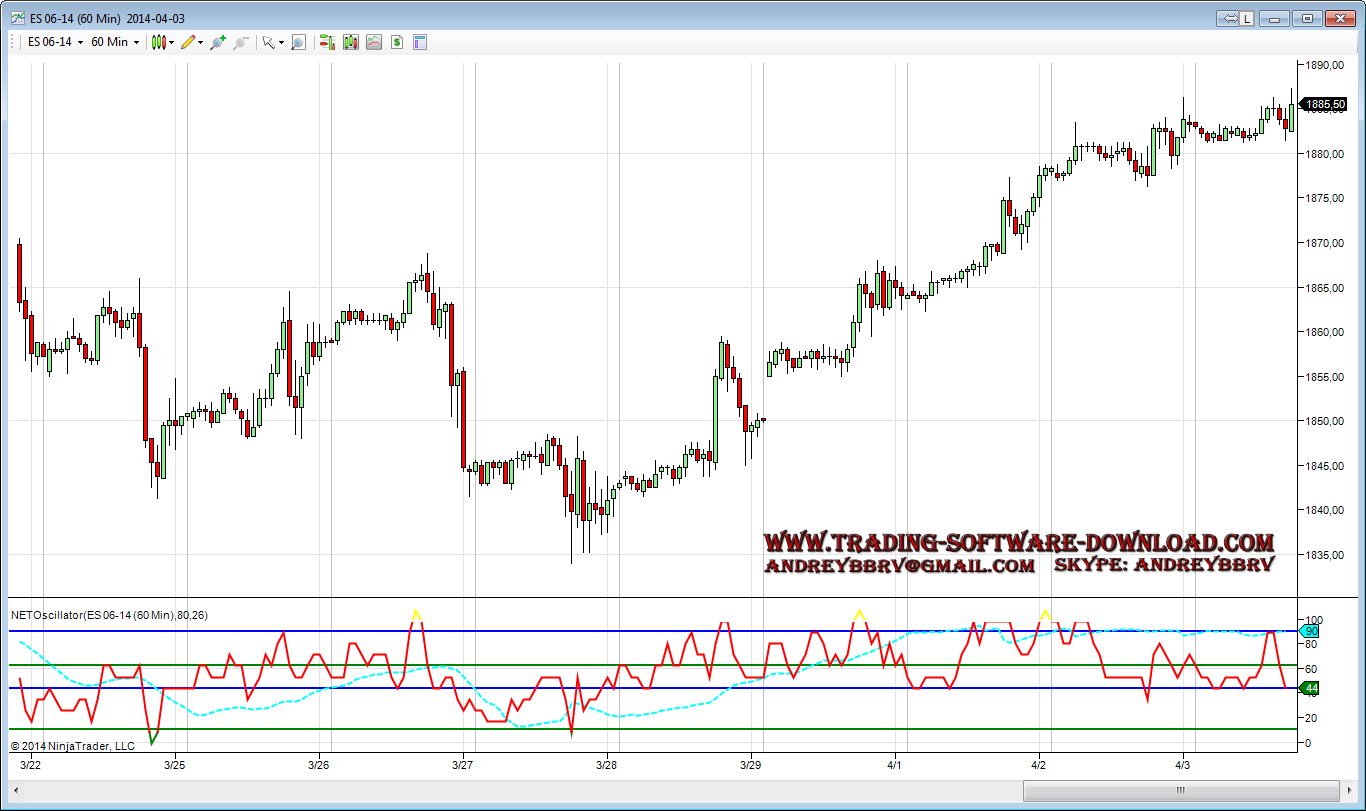Toggle the window link L button
The height and width of the screenshot is (811, 1366).
1247,18
